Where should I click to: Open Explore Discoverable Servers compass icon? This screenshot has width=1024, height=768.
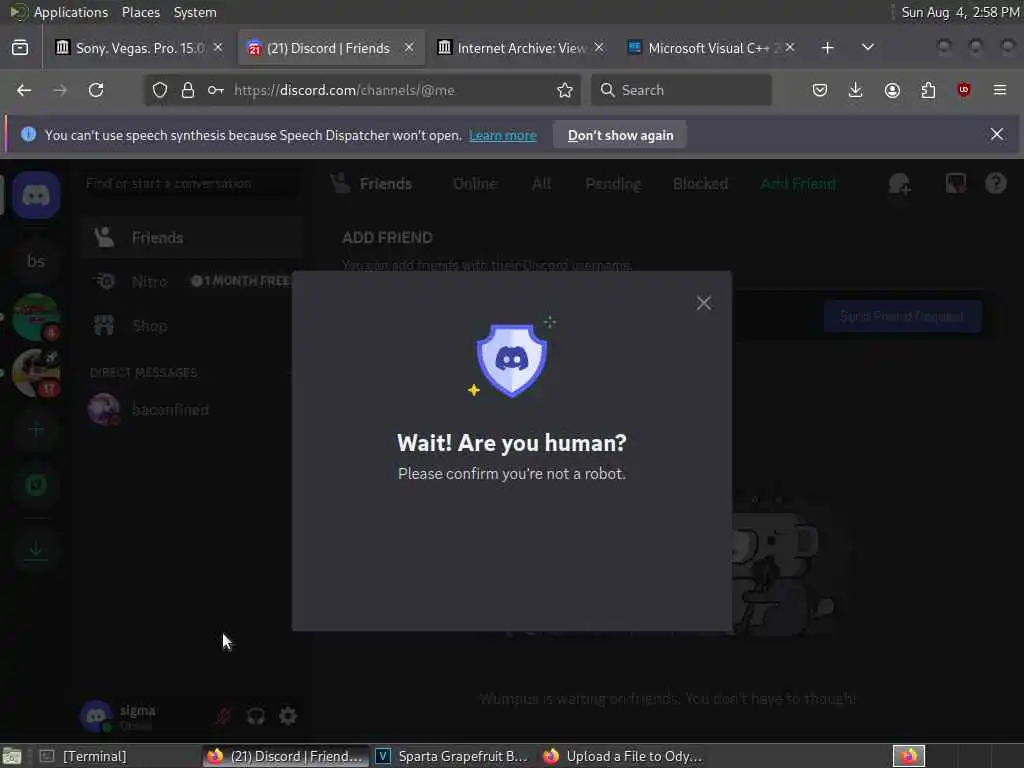(36, 485)
